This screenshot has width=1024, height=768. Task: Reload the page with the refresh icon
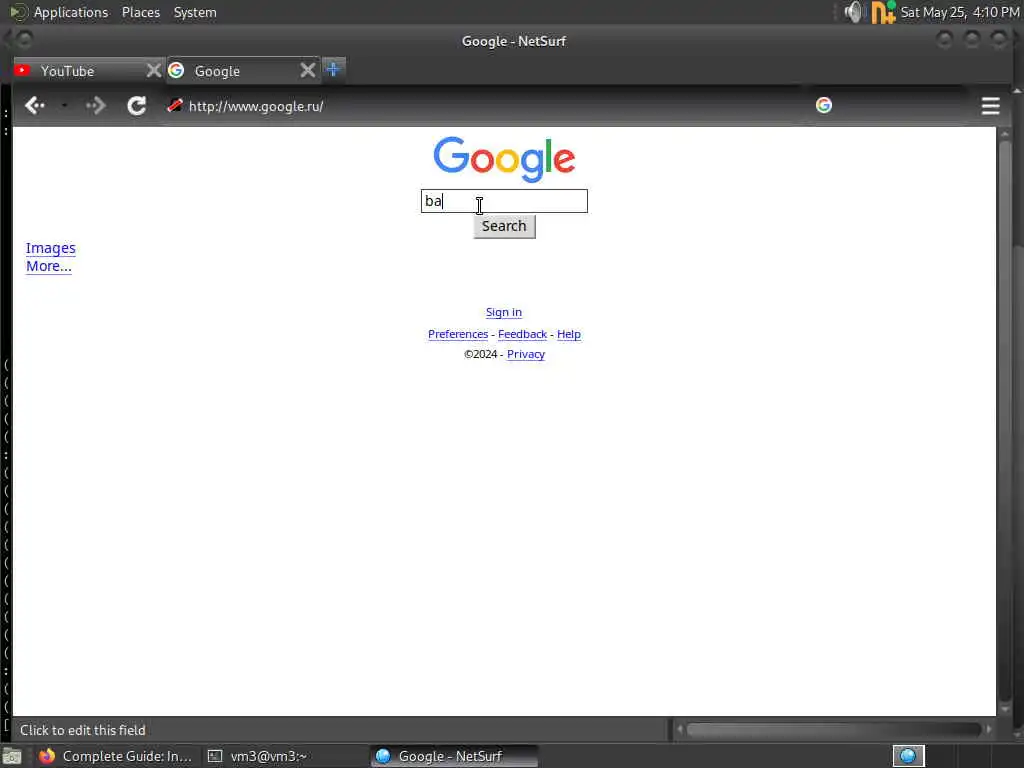(136, 105)
